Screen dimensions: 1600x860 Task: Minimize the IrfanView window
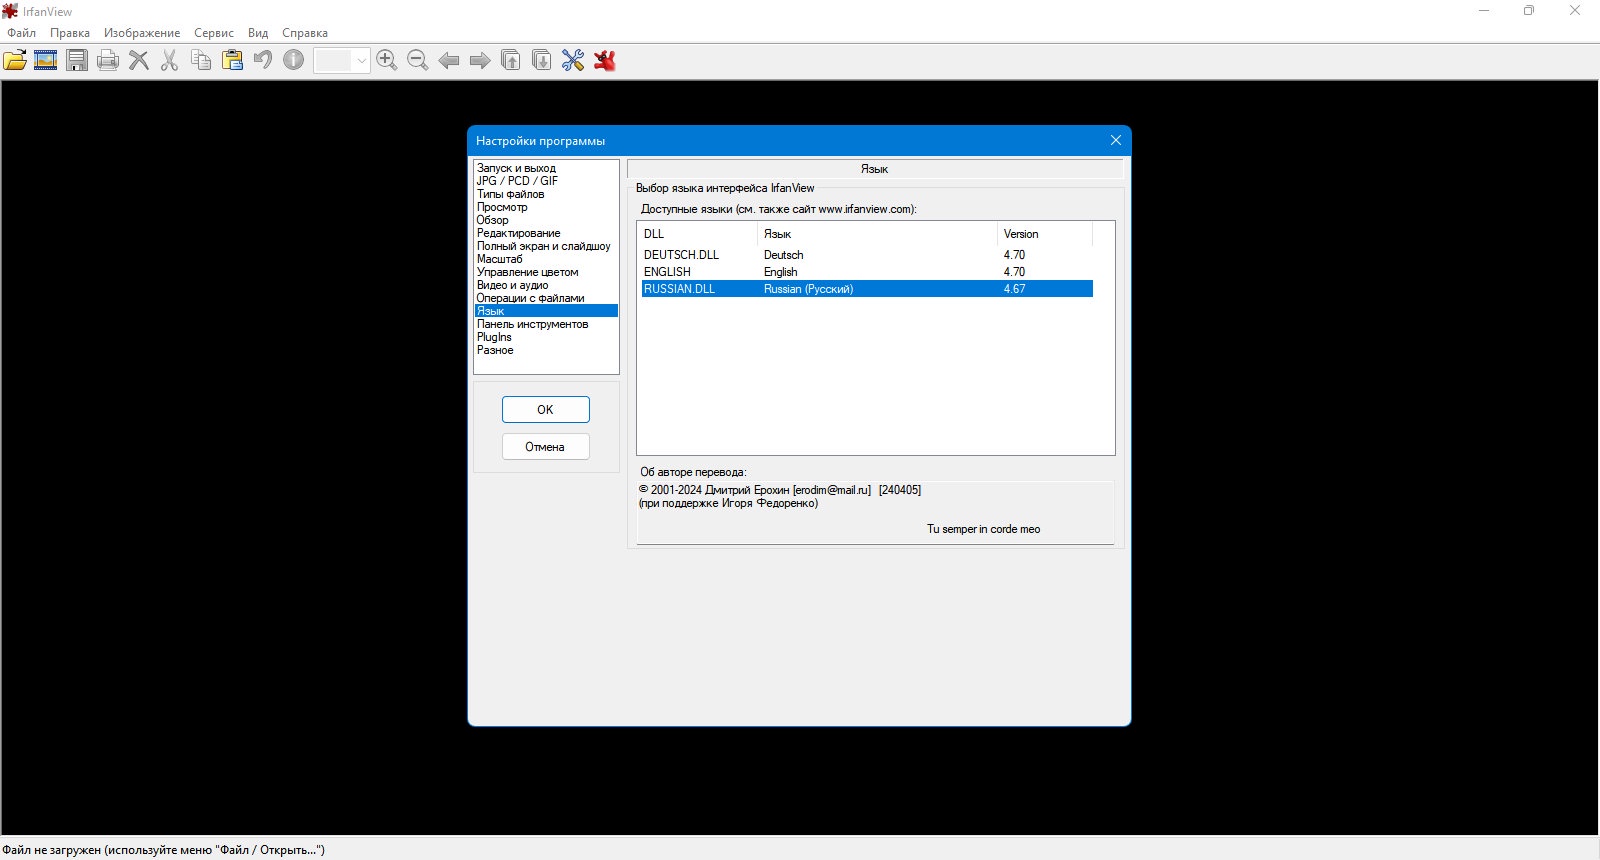click(x=1484, y=11)
